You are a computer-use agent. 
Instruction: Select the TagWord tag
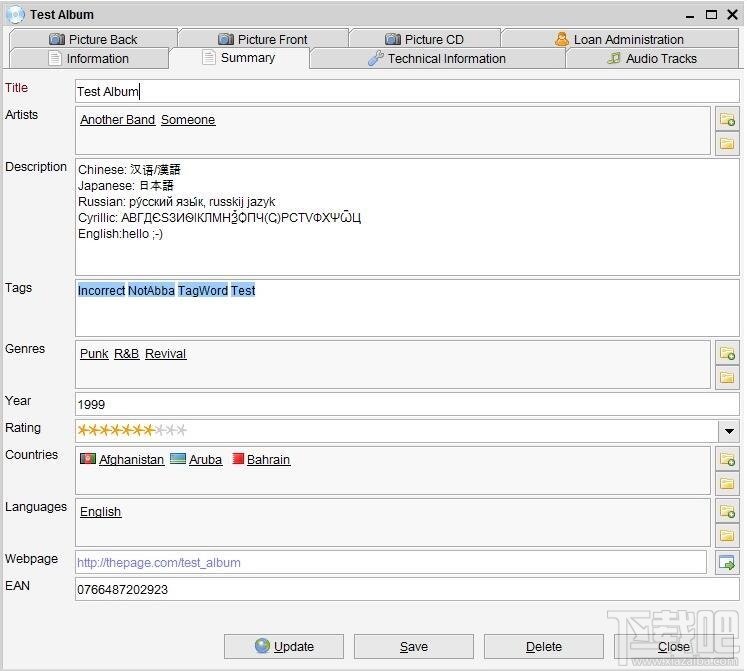(203, 290)
